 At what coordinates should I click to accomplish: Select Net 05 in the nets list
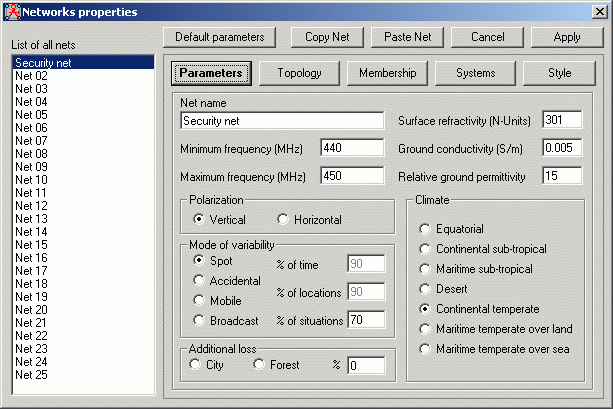tap(31, 115)
